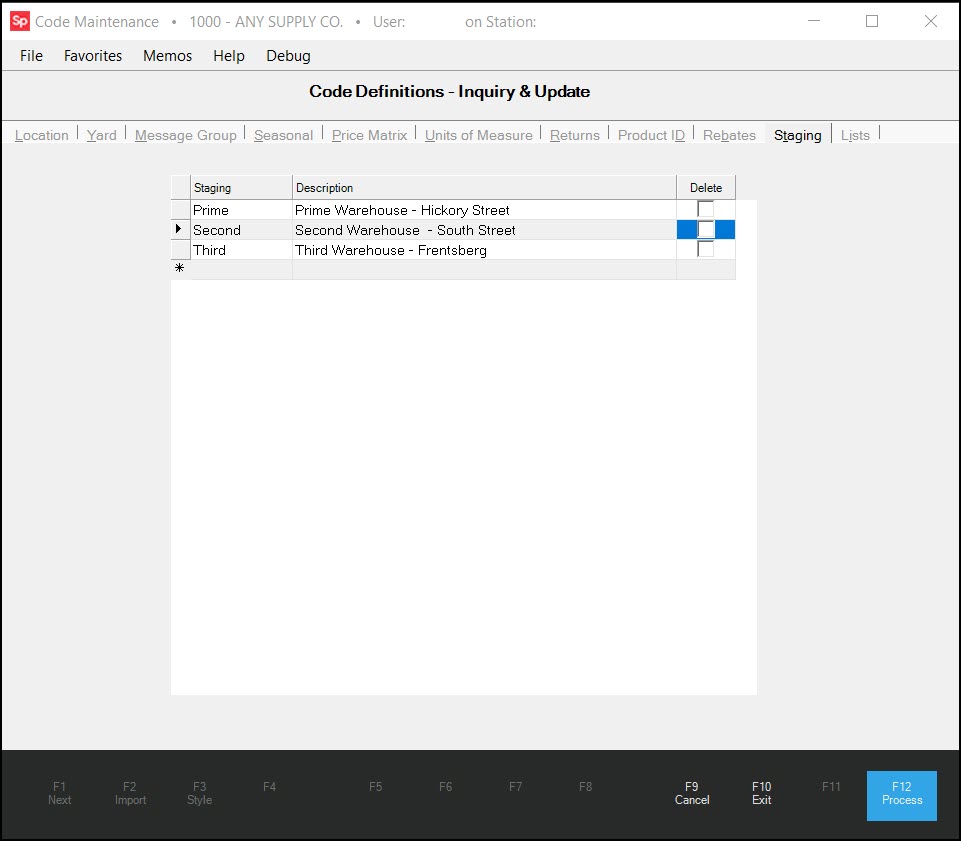Click the new-record asterisk row marker

(179, 268)
